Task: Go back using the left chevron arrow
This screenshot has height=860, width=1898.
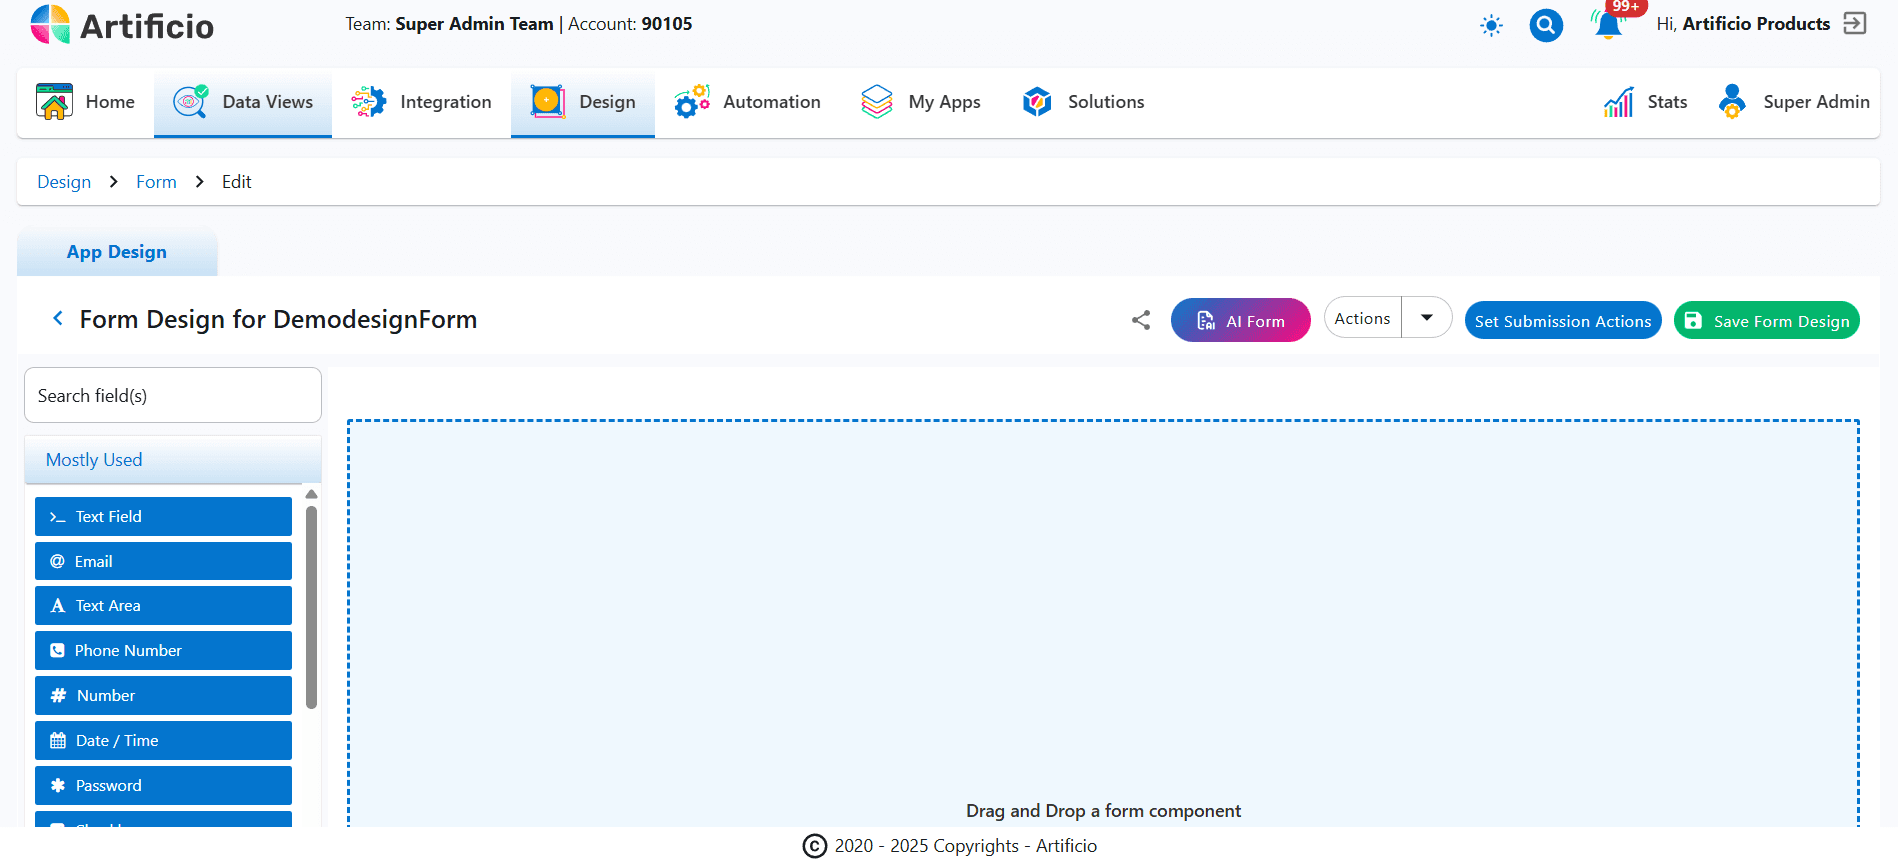Action: [58, 318]
